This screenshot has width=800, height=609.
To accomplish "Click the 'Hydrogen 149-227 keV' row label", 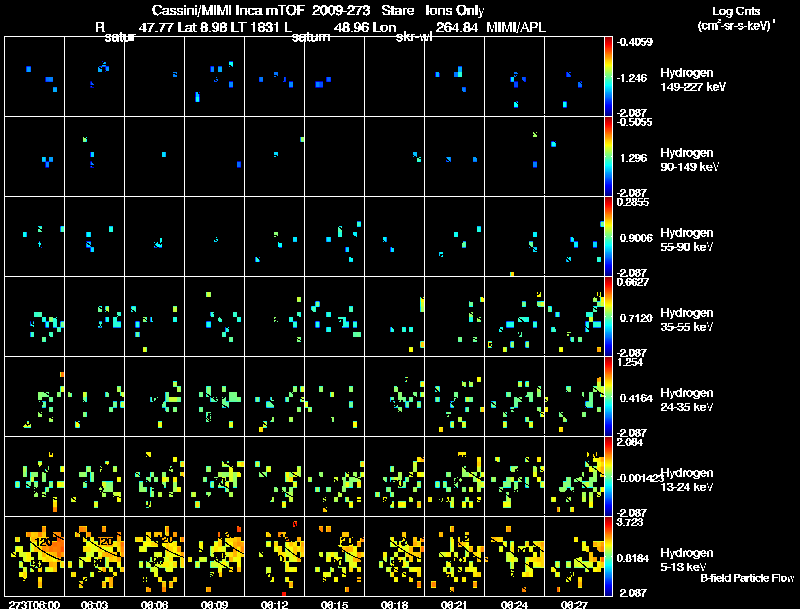I will click(x=692, y=80).
